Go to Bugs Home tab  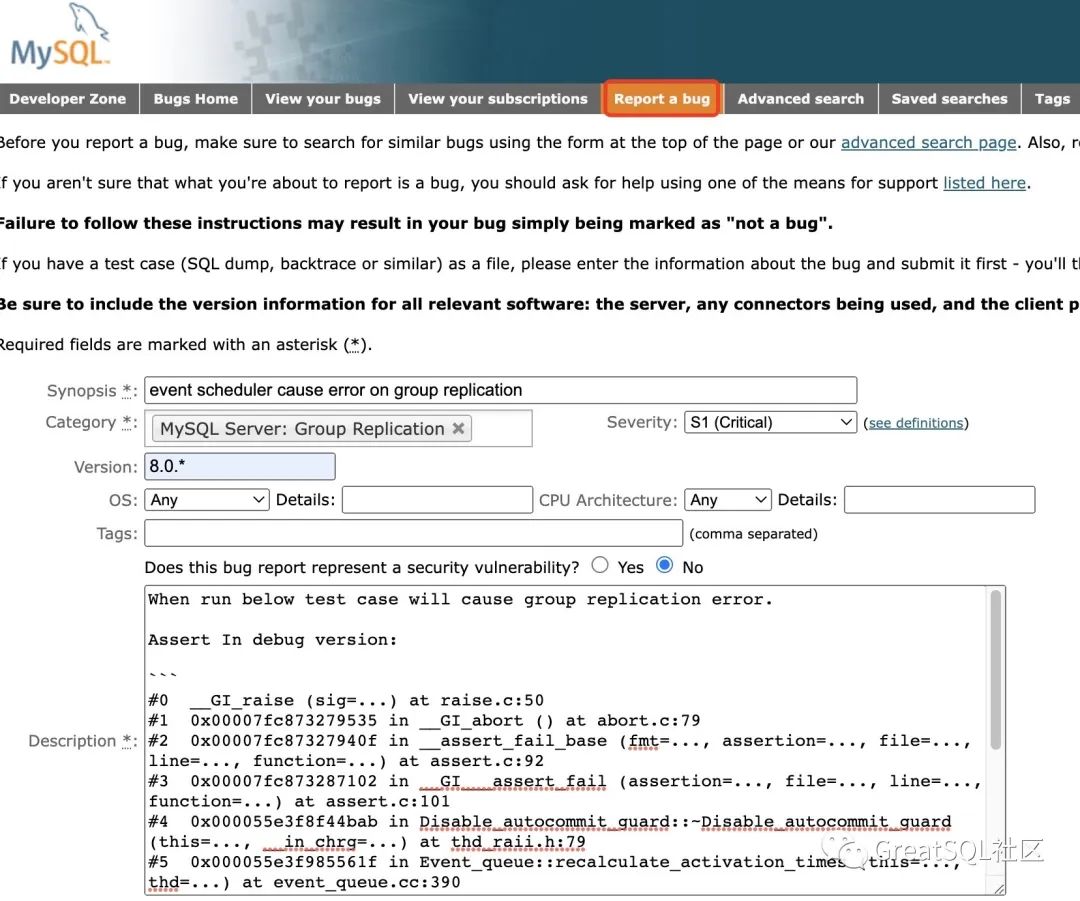point(196,99)
